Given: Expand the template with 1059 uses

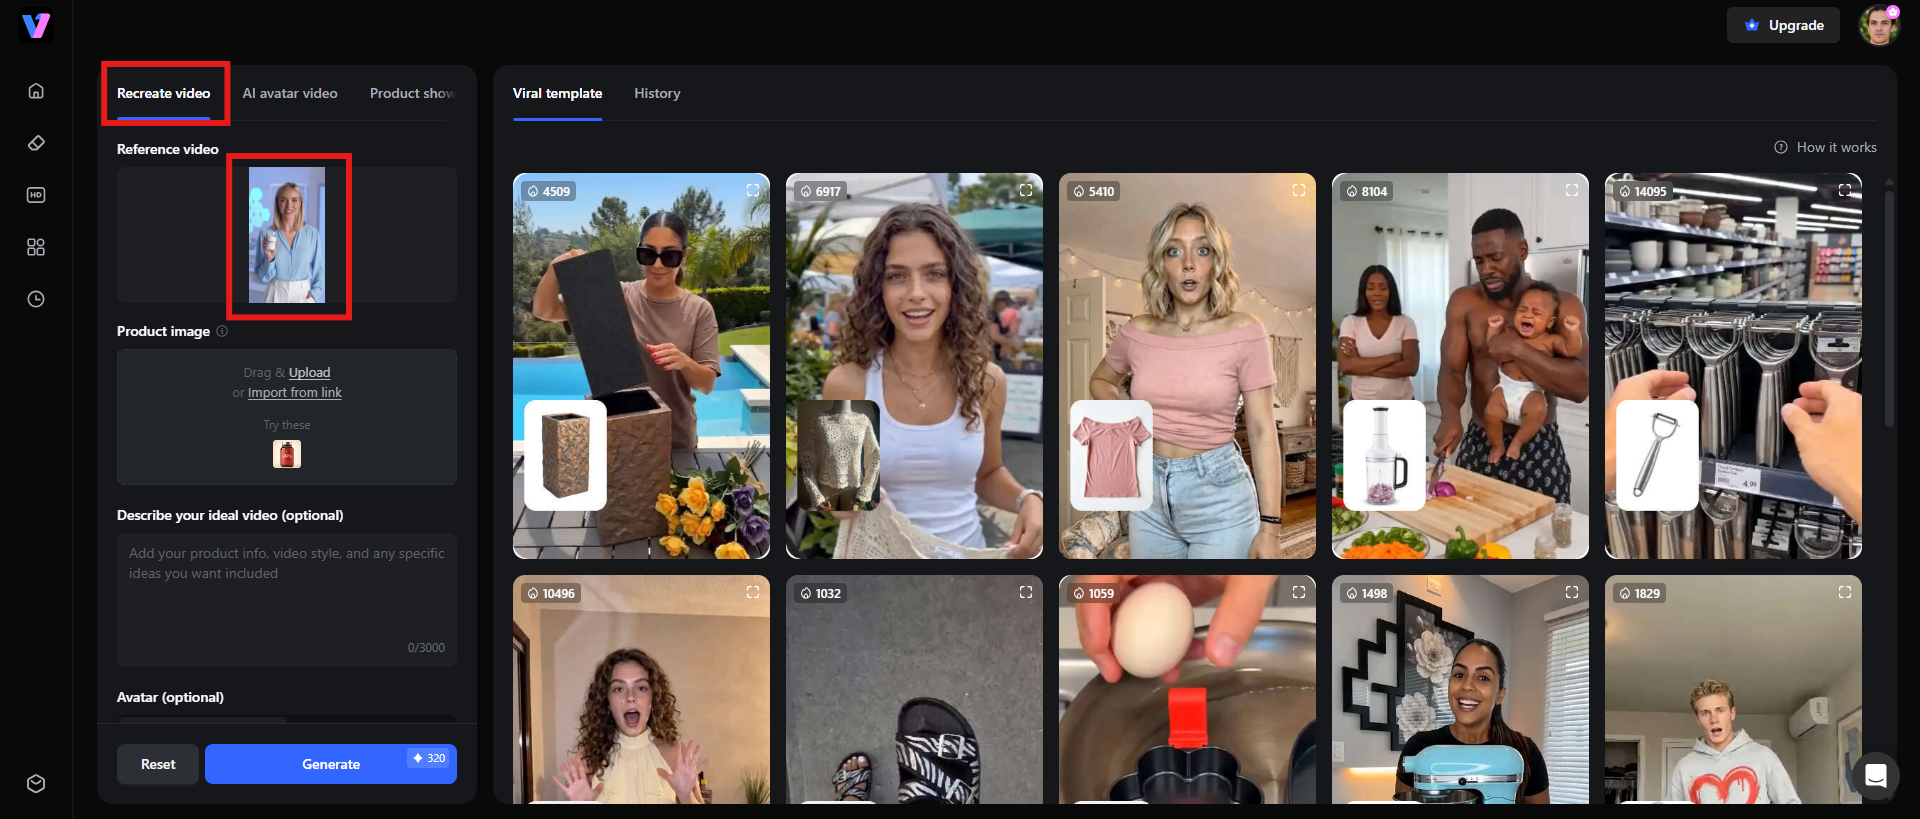Looking at the screenshot, I should pyautogui.click(x=1299, y=592).
